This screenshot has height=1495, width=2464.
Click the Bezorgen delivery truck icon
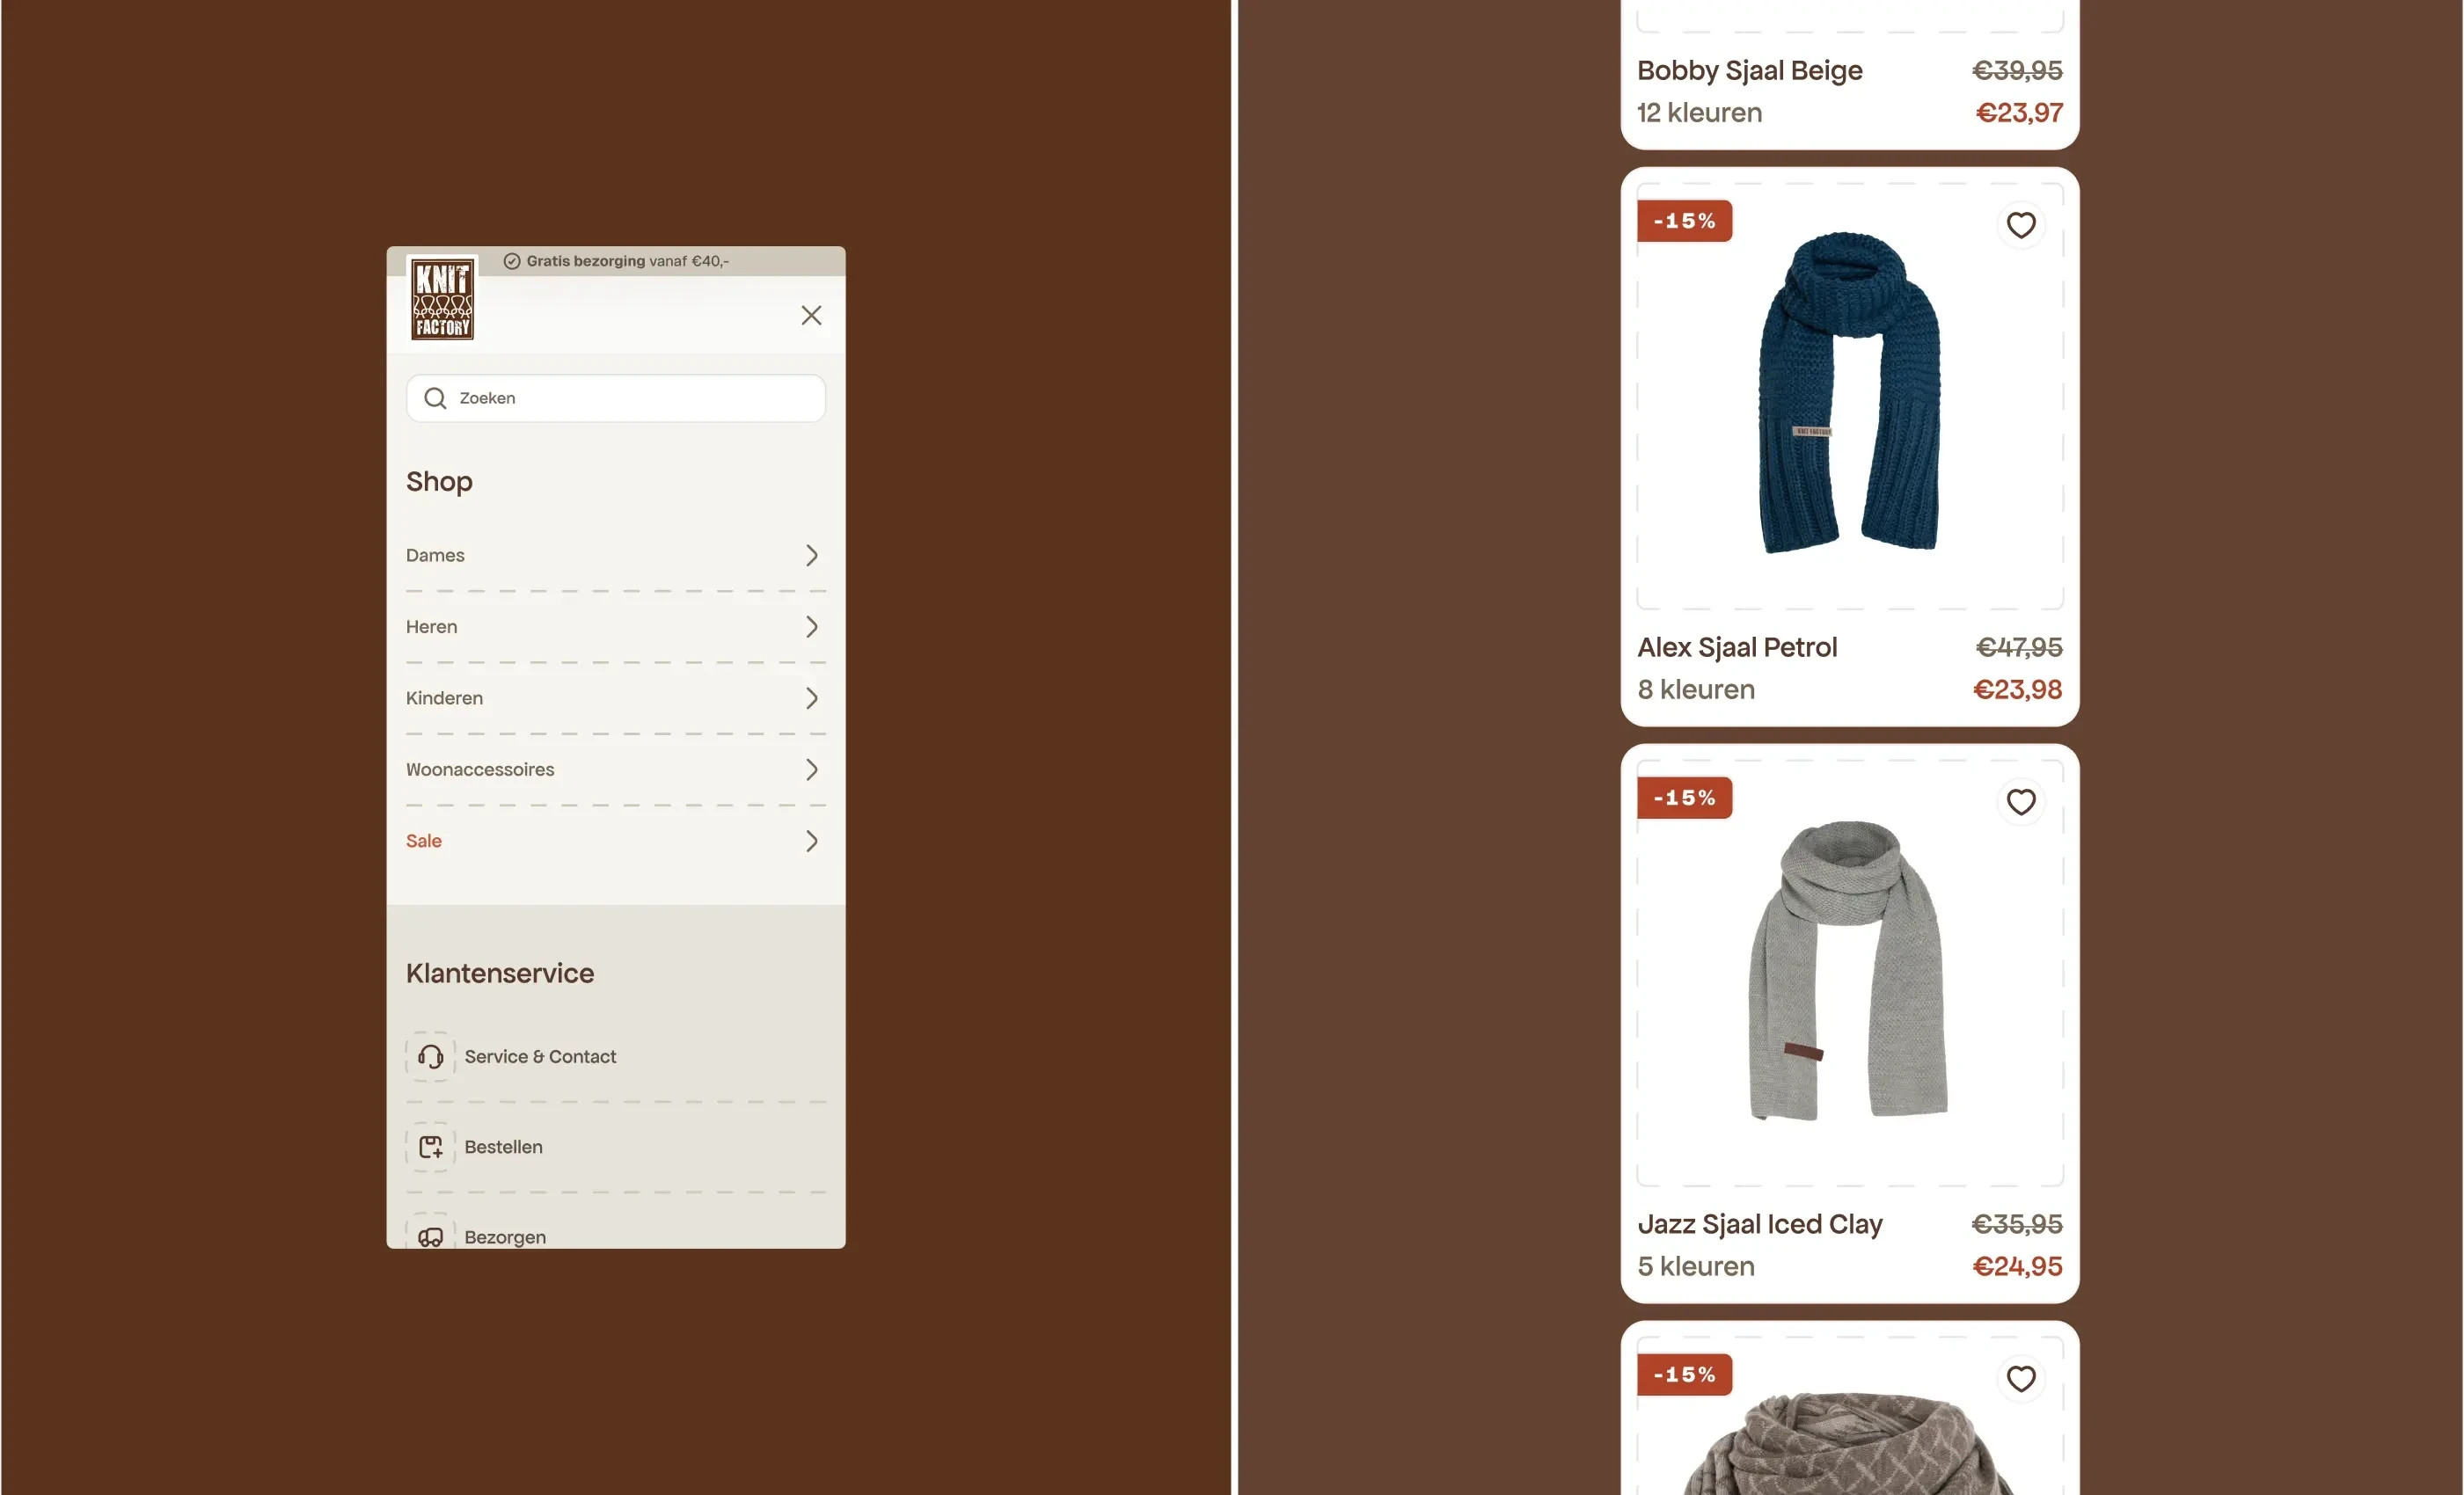point(431,1236)
